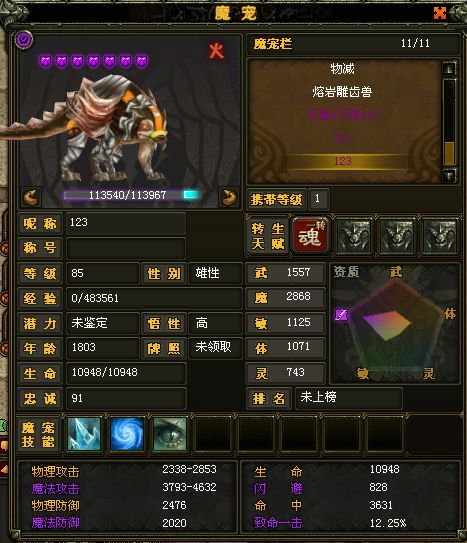Click the 魔 label on aptitude pentagon
The width and height of the screenshot is (467, 543).
tap(341, 315)
